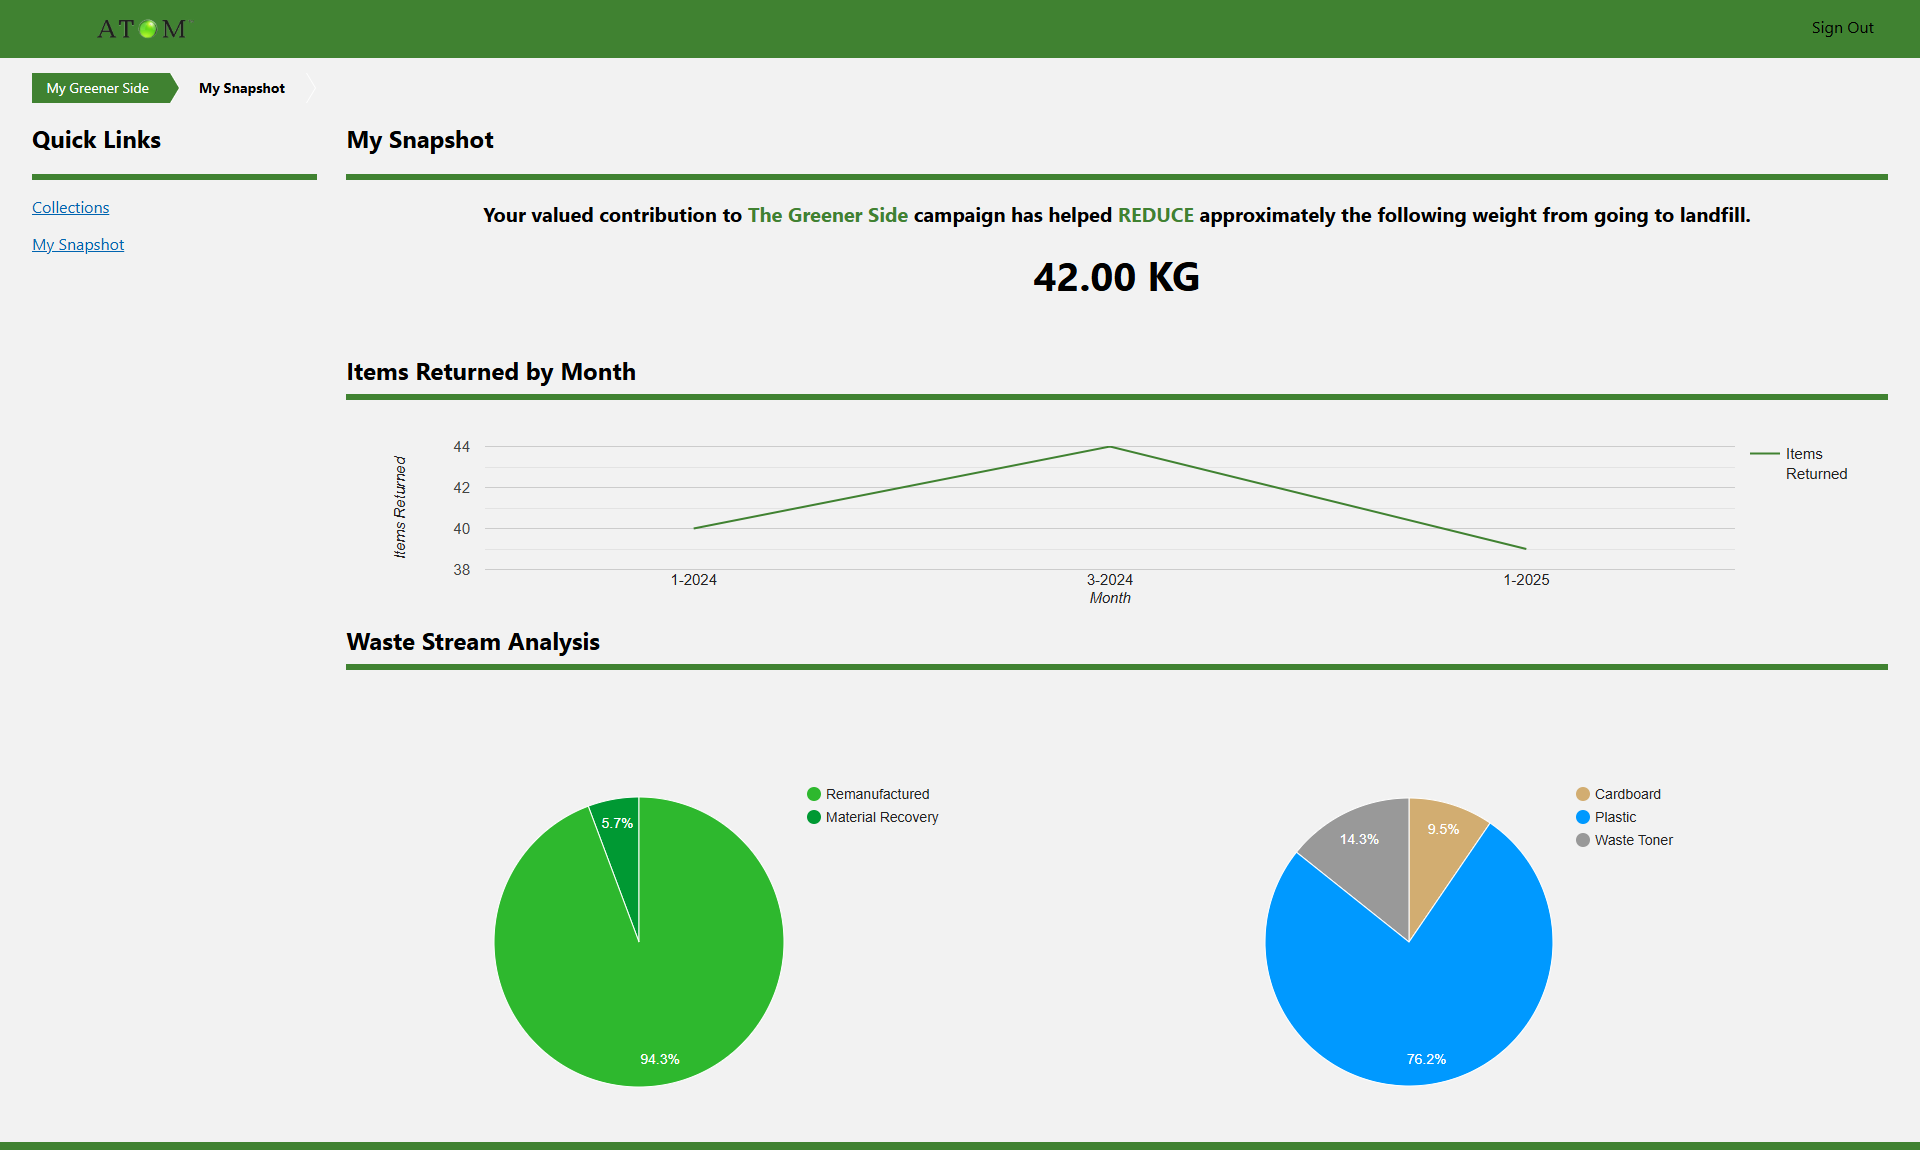Click the 5.7% Material Recovery slice

pos(620,840)
